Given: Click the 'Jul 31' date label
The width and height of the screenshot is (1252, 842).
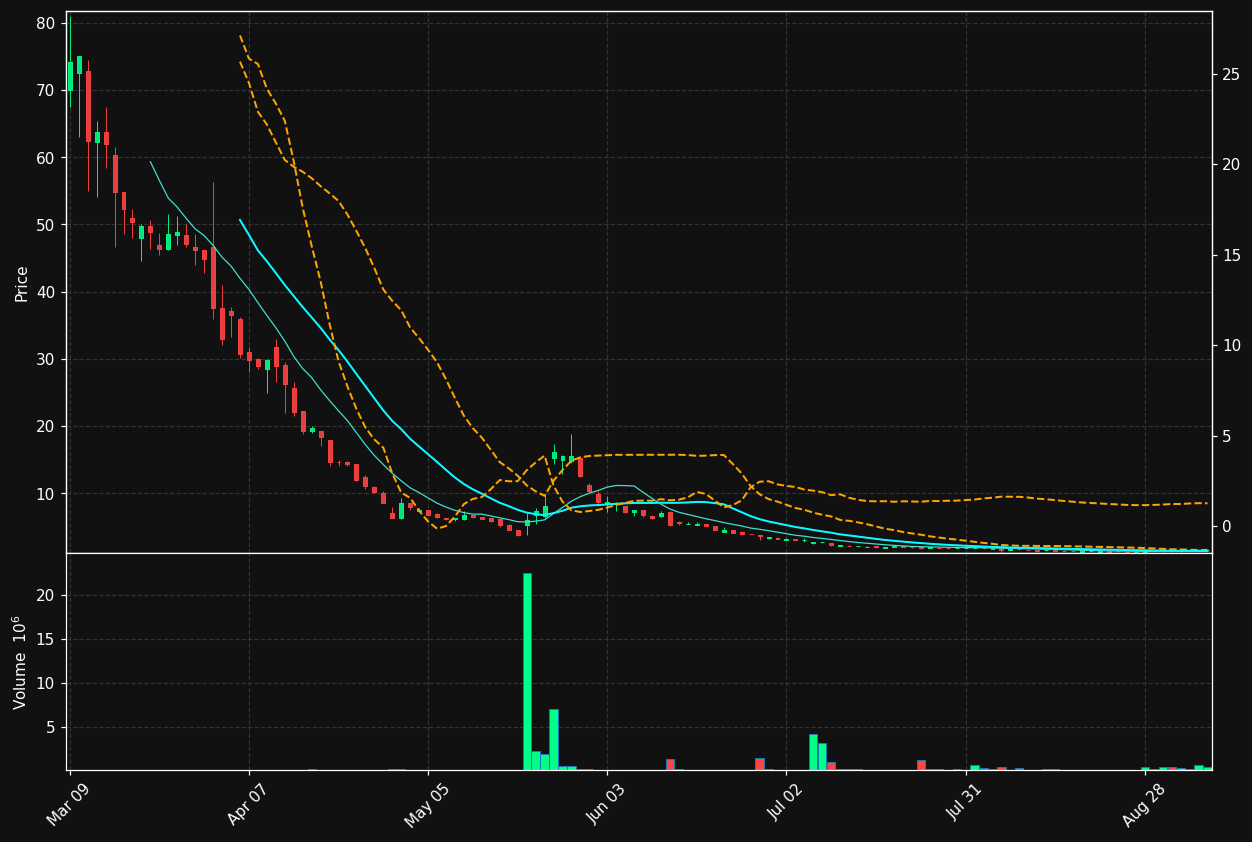Looking at the screenshot, I should coord(965,804).
